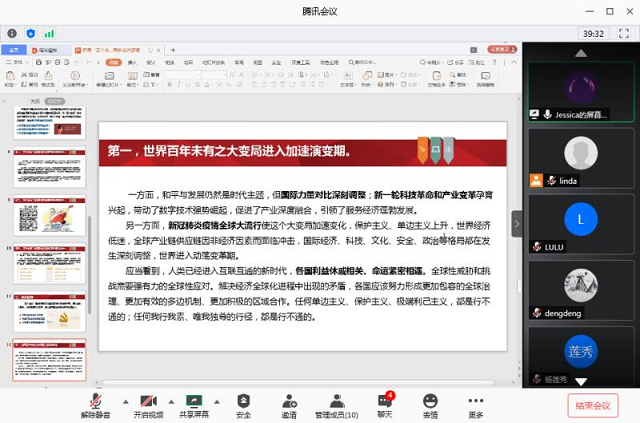
Task: Open the manage members (管理成员) panel
Action: pyautogui.click(x=336, y=400)
